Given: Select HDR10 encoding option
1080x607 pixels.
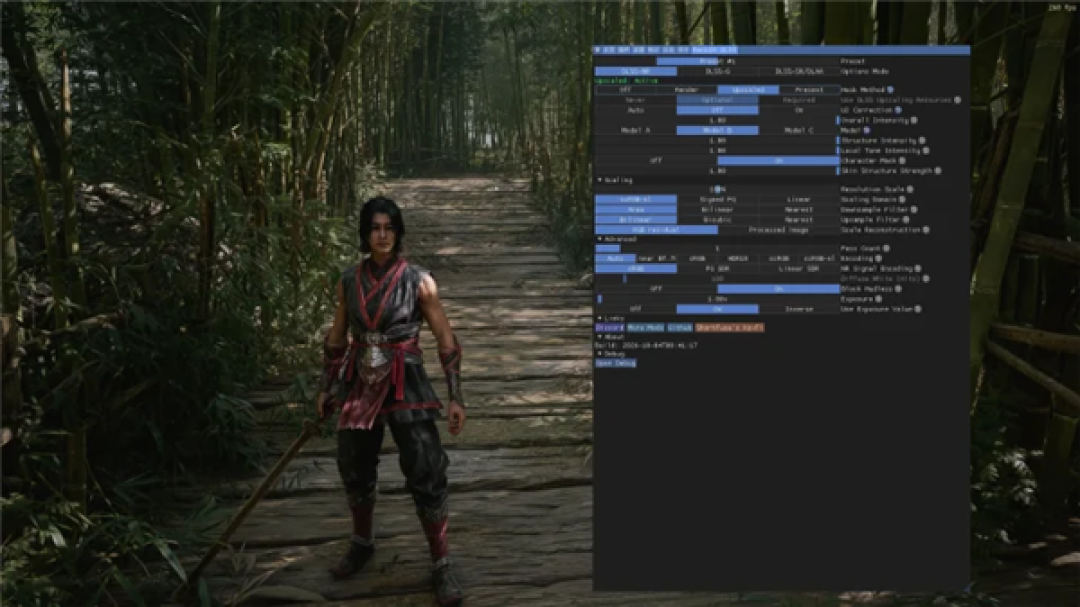Looking at the screenshot, I should pos(738,258).
